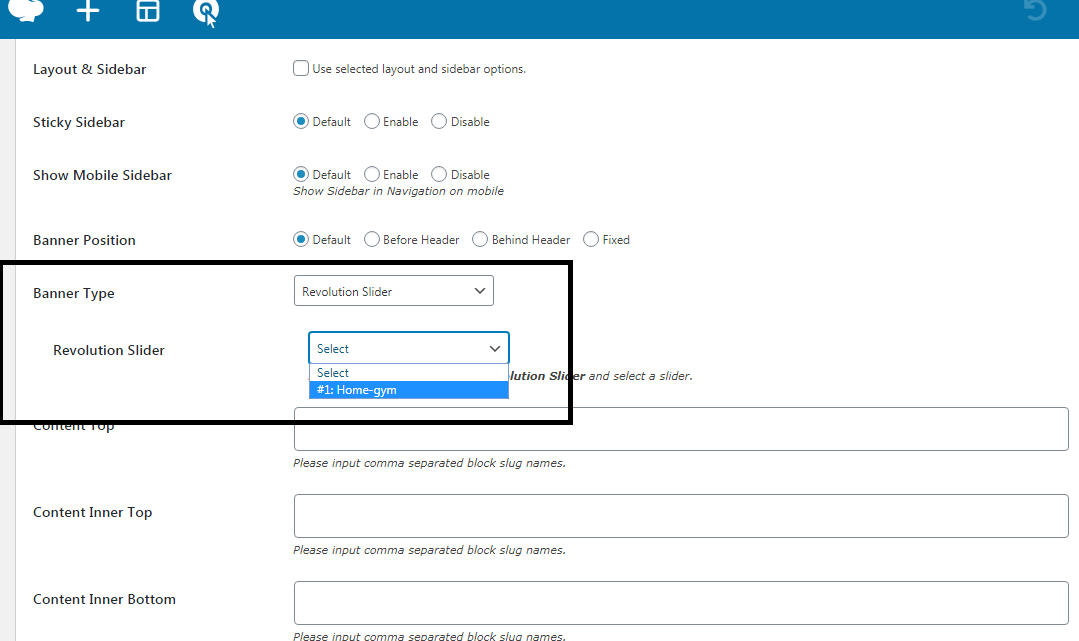The width and height of the screenshot is (1079, 641).
Task: Select Default Banner Position
Action: point(301,239)
